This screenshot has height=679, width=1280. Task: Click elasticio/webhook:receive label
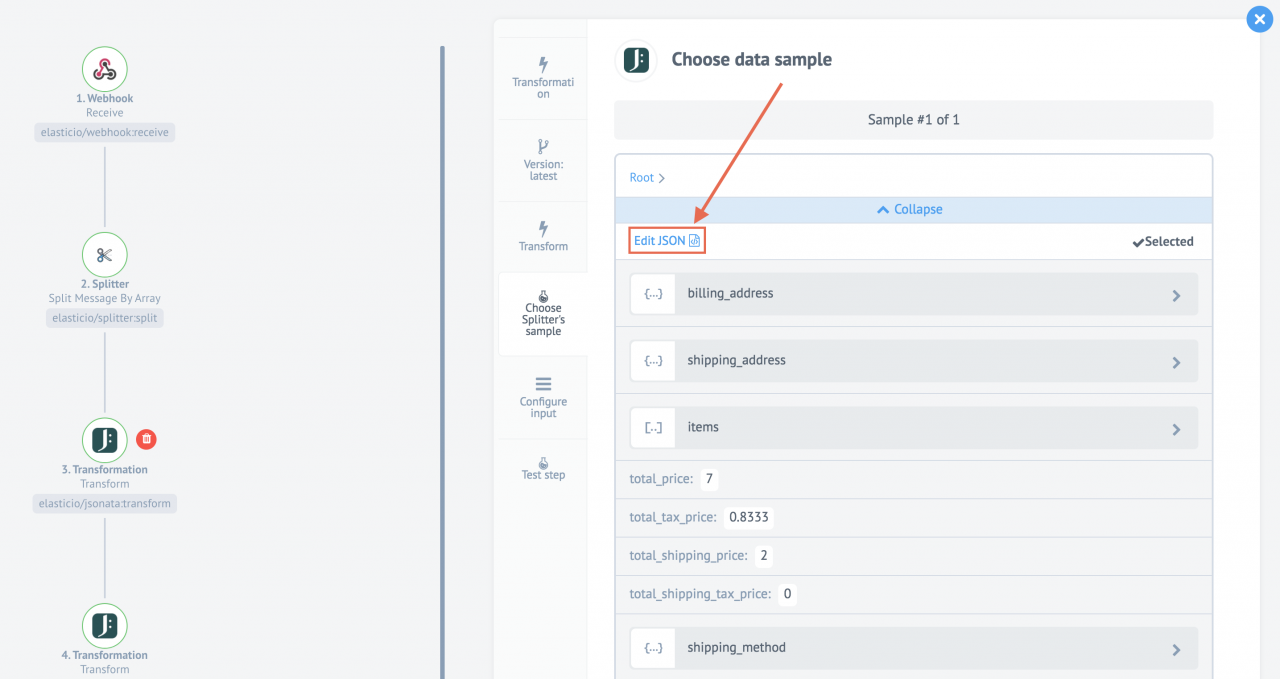click(104, 132)
